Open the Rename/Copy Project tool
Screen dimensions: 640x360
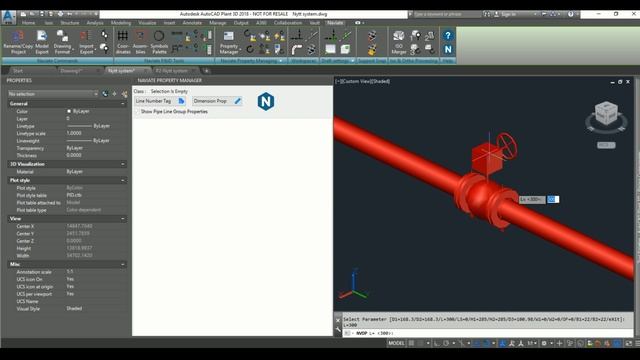18,42
